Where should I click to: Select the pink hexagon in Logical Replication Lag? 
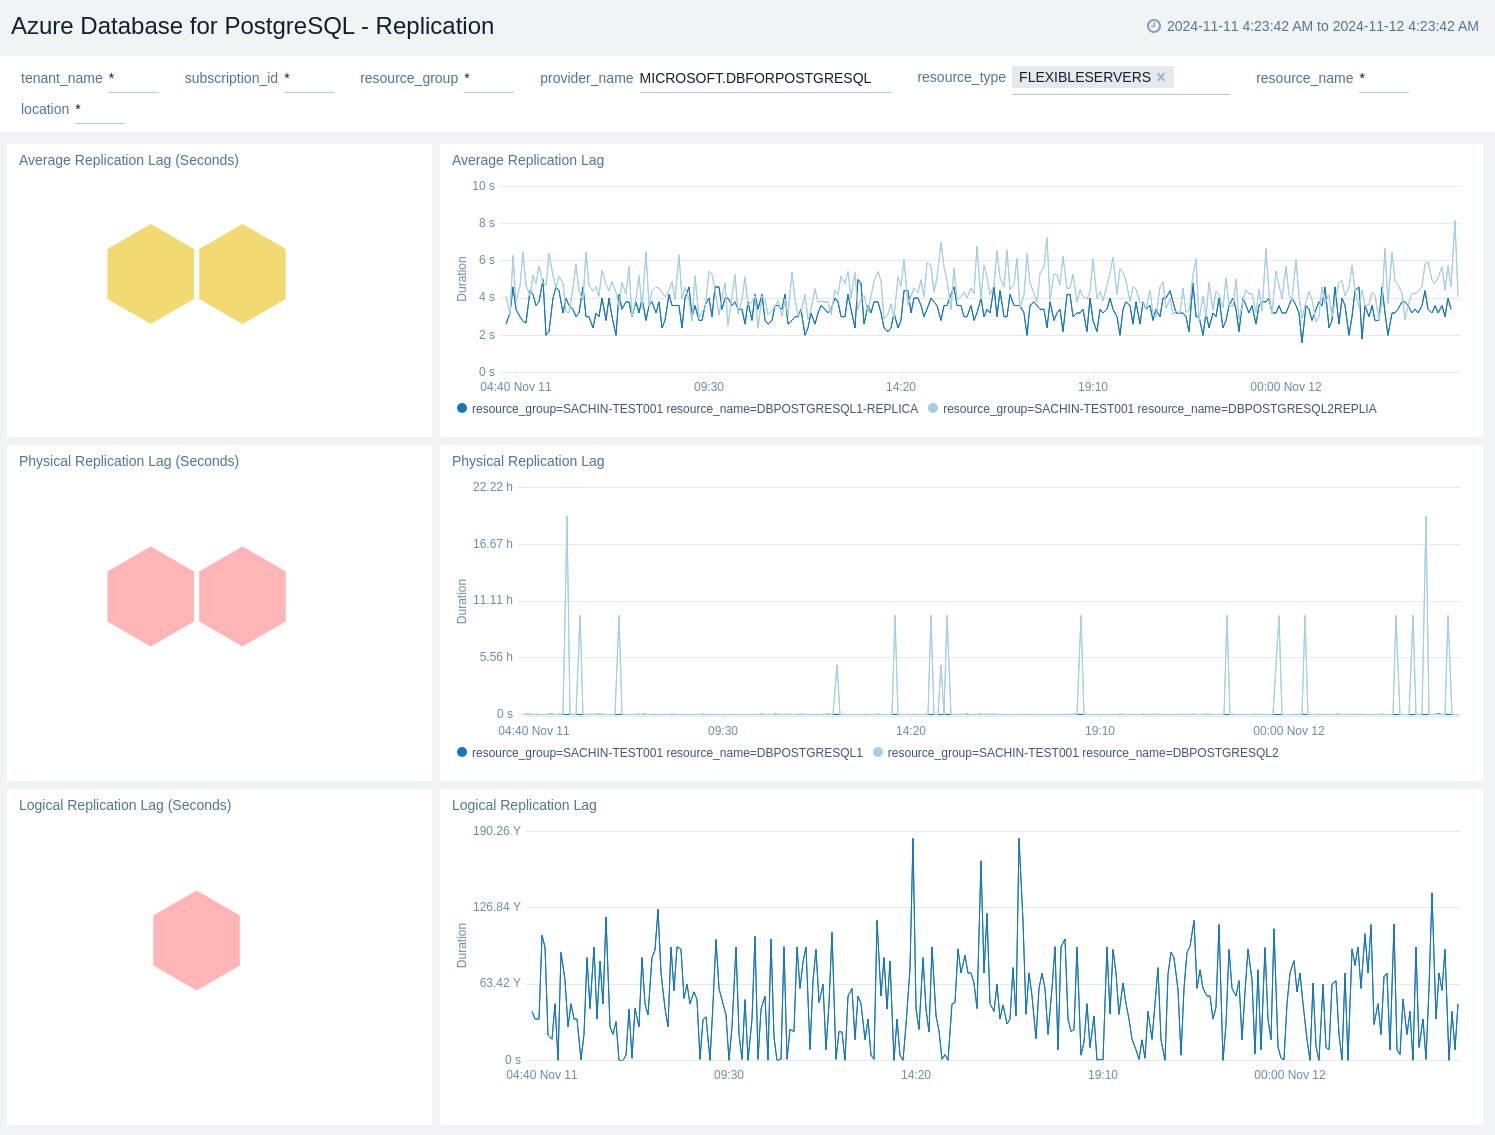[197, 940]
